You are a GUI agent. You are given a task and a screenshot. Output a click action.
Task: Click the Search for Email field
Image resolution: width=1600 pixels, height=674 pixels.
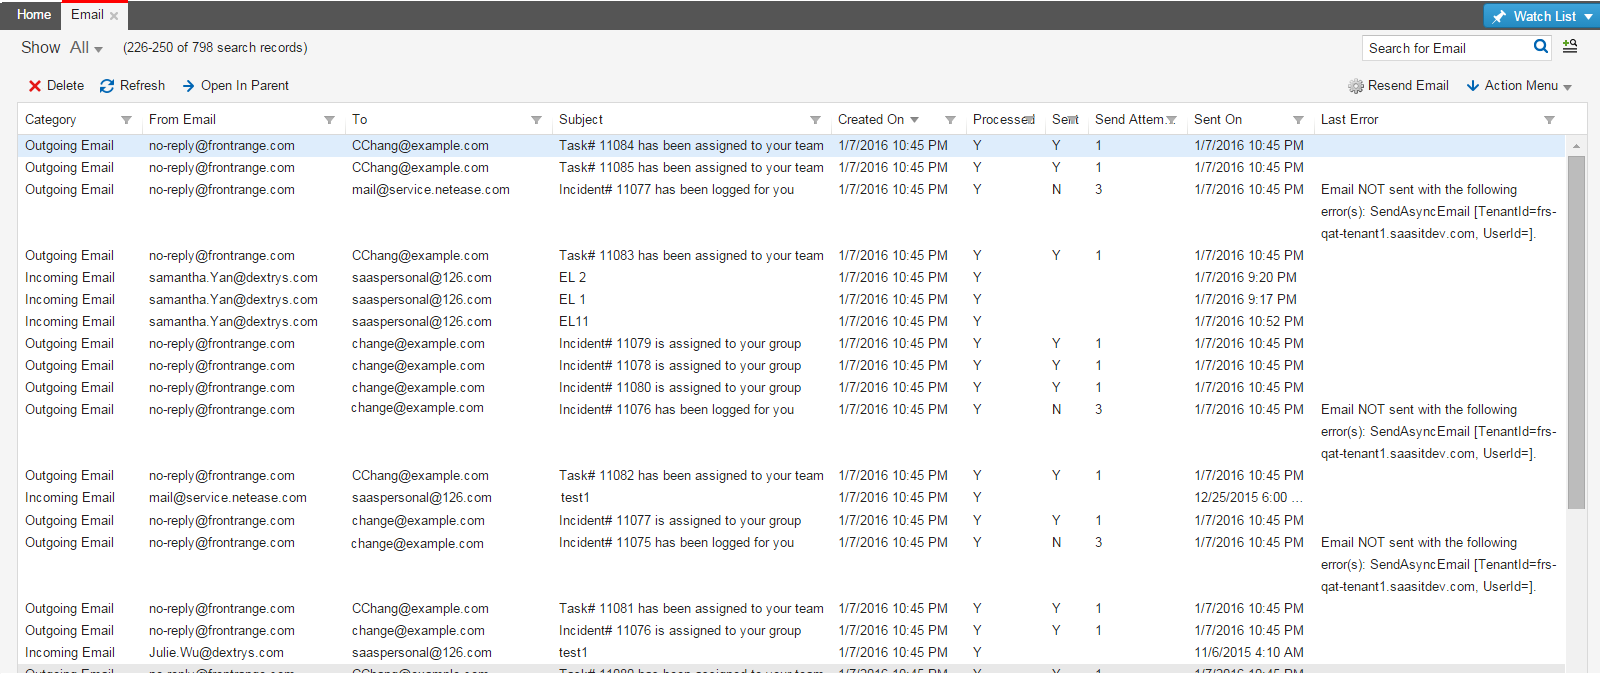(1445, 48)
